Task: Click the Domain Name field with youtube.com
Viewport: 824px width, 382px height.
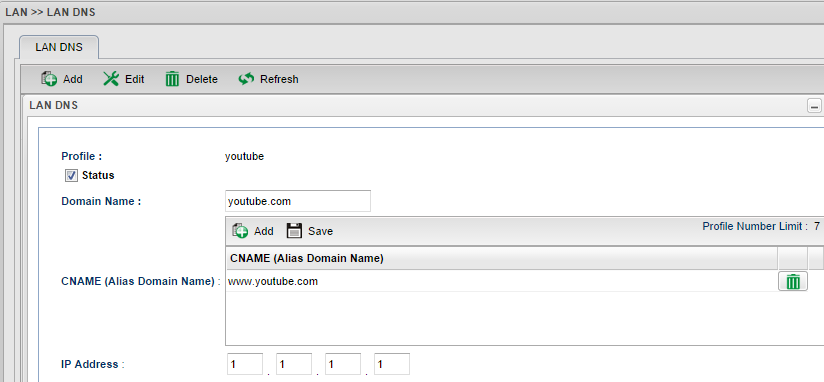Action: [x=297, y=201]
